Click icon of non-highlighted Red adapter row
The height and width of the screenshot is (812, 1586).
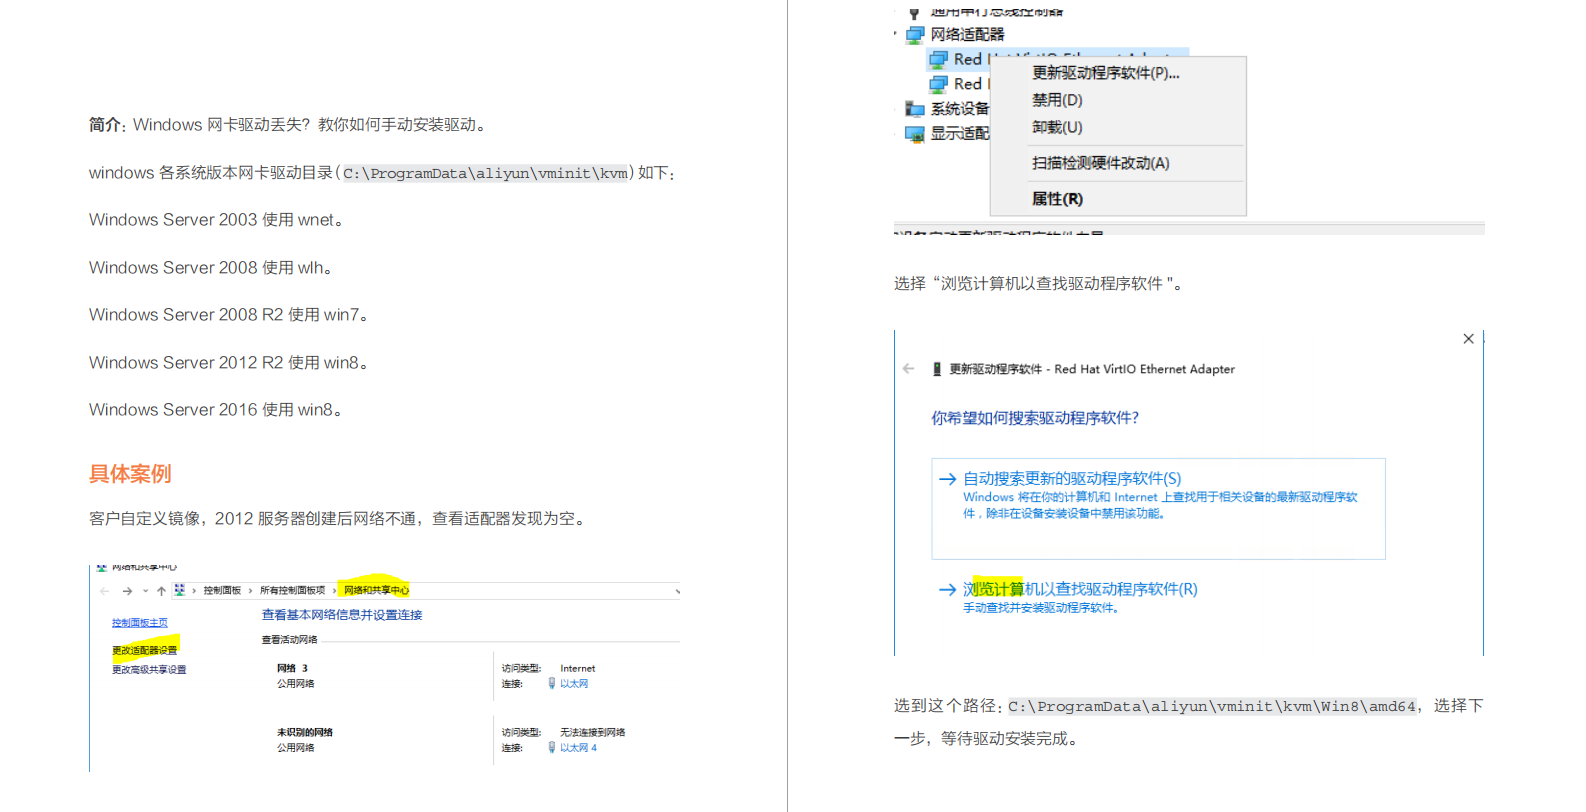[x=938, y=84]
